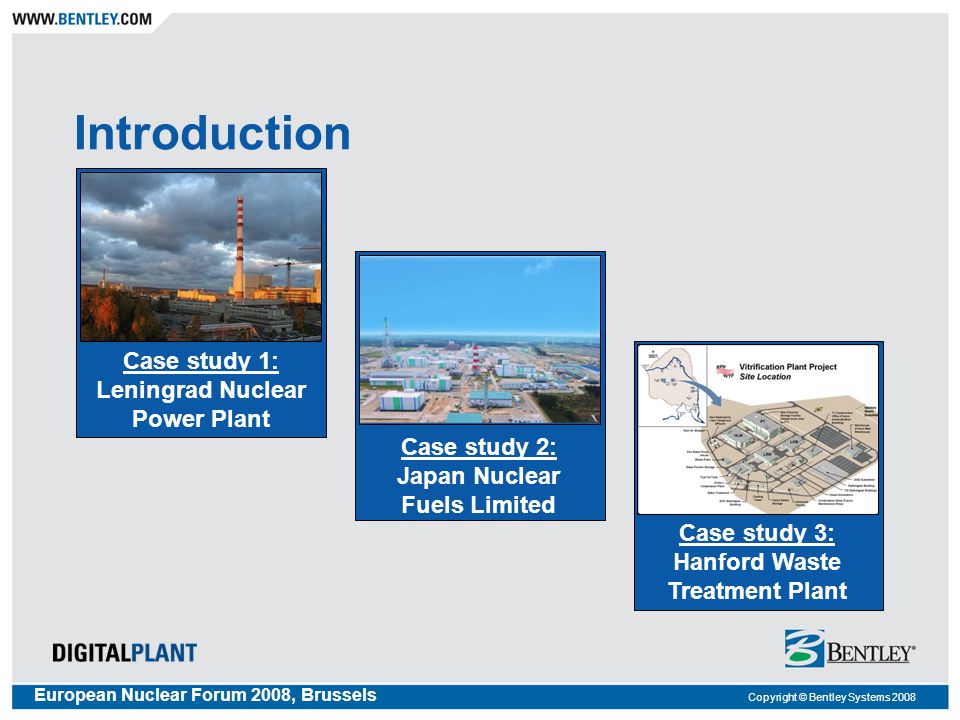Select the 'Copyright © Bentley Systems 2008' notice
Viewport: 960px width, 720px height.
831,697
